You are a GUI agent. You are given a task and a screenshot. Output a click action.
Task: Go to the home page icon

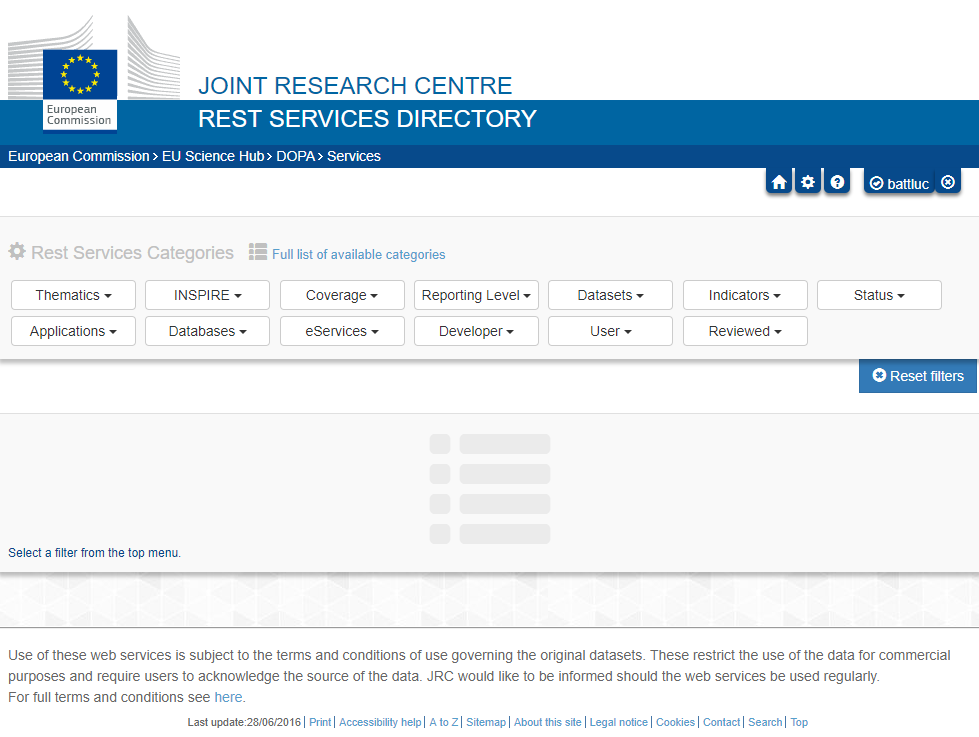click(x=779, y=182)
